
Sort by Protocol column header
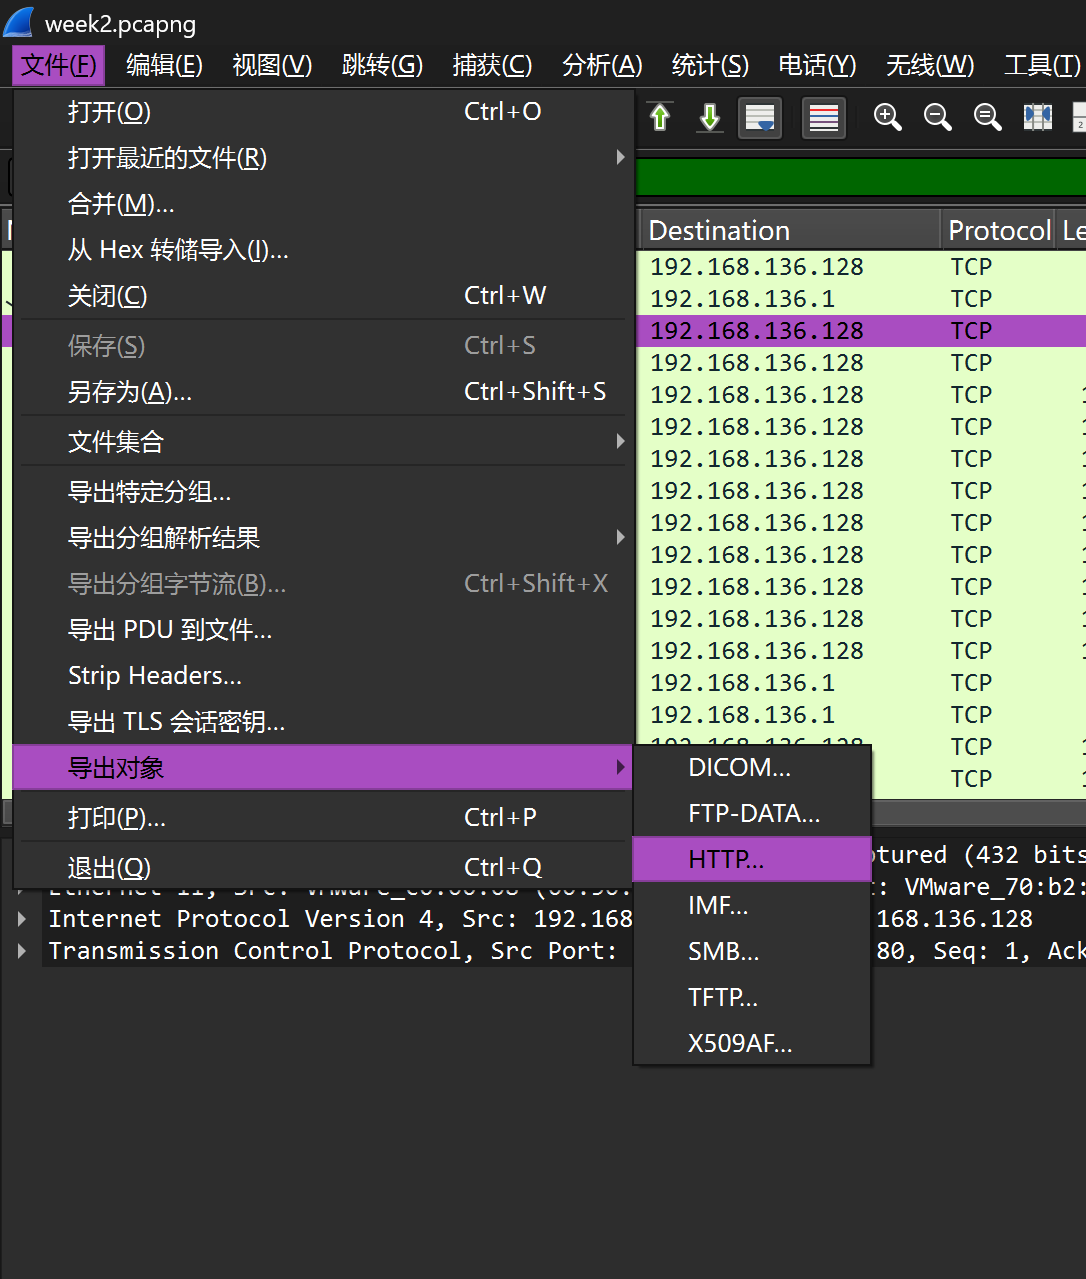[x=998, y=231]
